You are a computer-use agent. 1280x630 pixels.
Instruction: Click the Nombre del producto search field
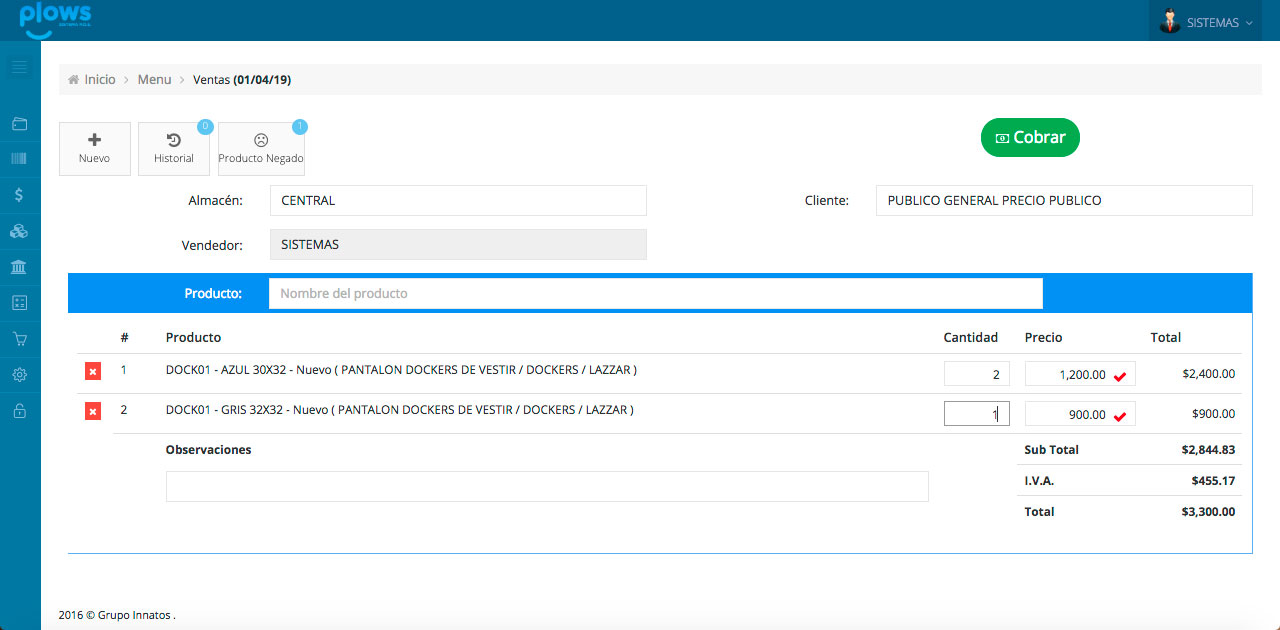point(655,293)
